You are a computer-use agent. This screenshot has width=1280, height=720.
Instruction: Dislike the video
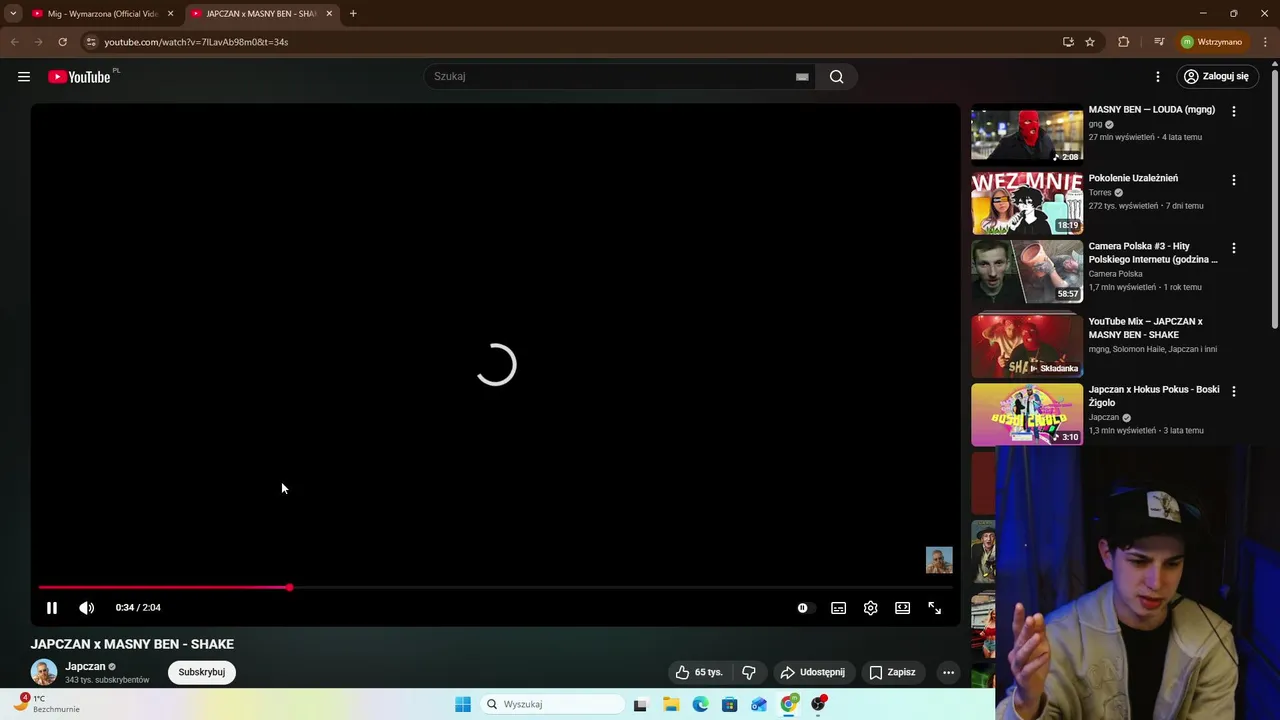click(749, 673)
